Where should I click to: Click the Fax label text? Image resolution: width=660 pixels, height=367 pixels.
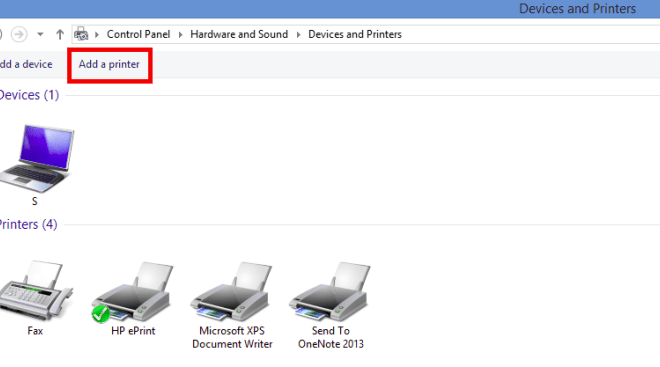coord(35,331)
